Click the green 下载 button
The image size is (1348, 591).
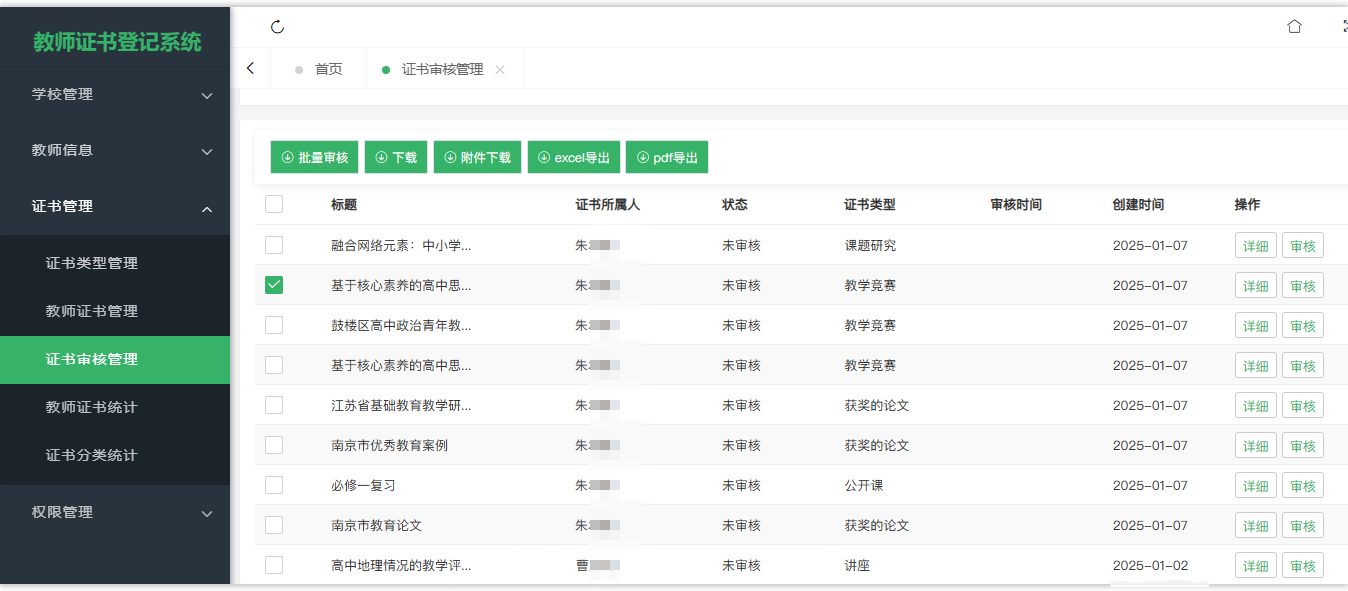396,157
